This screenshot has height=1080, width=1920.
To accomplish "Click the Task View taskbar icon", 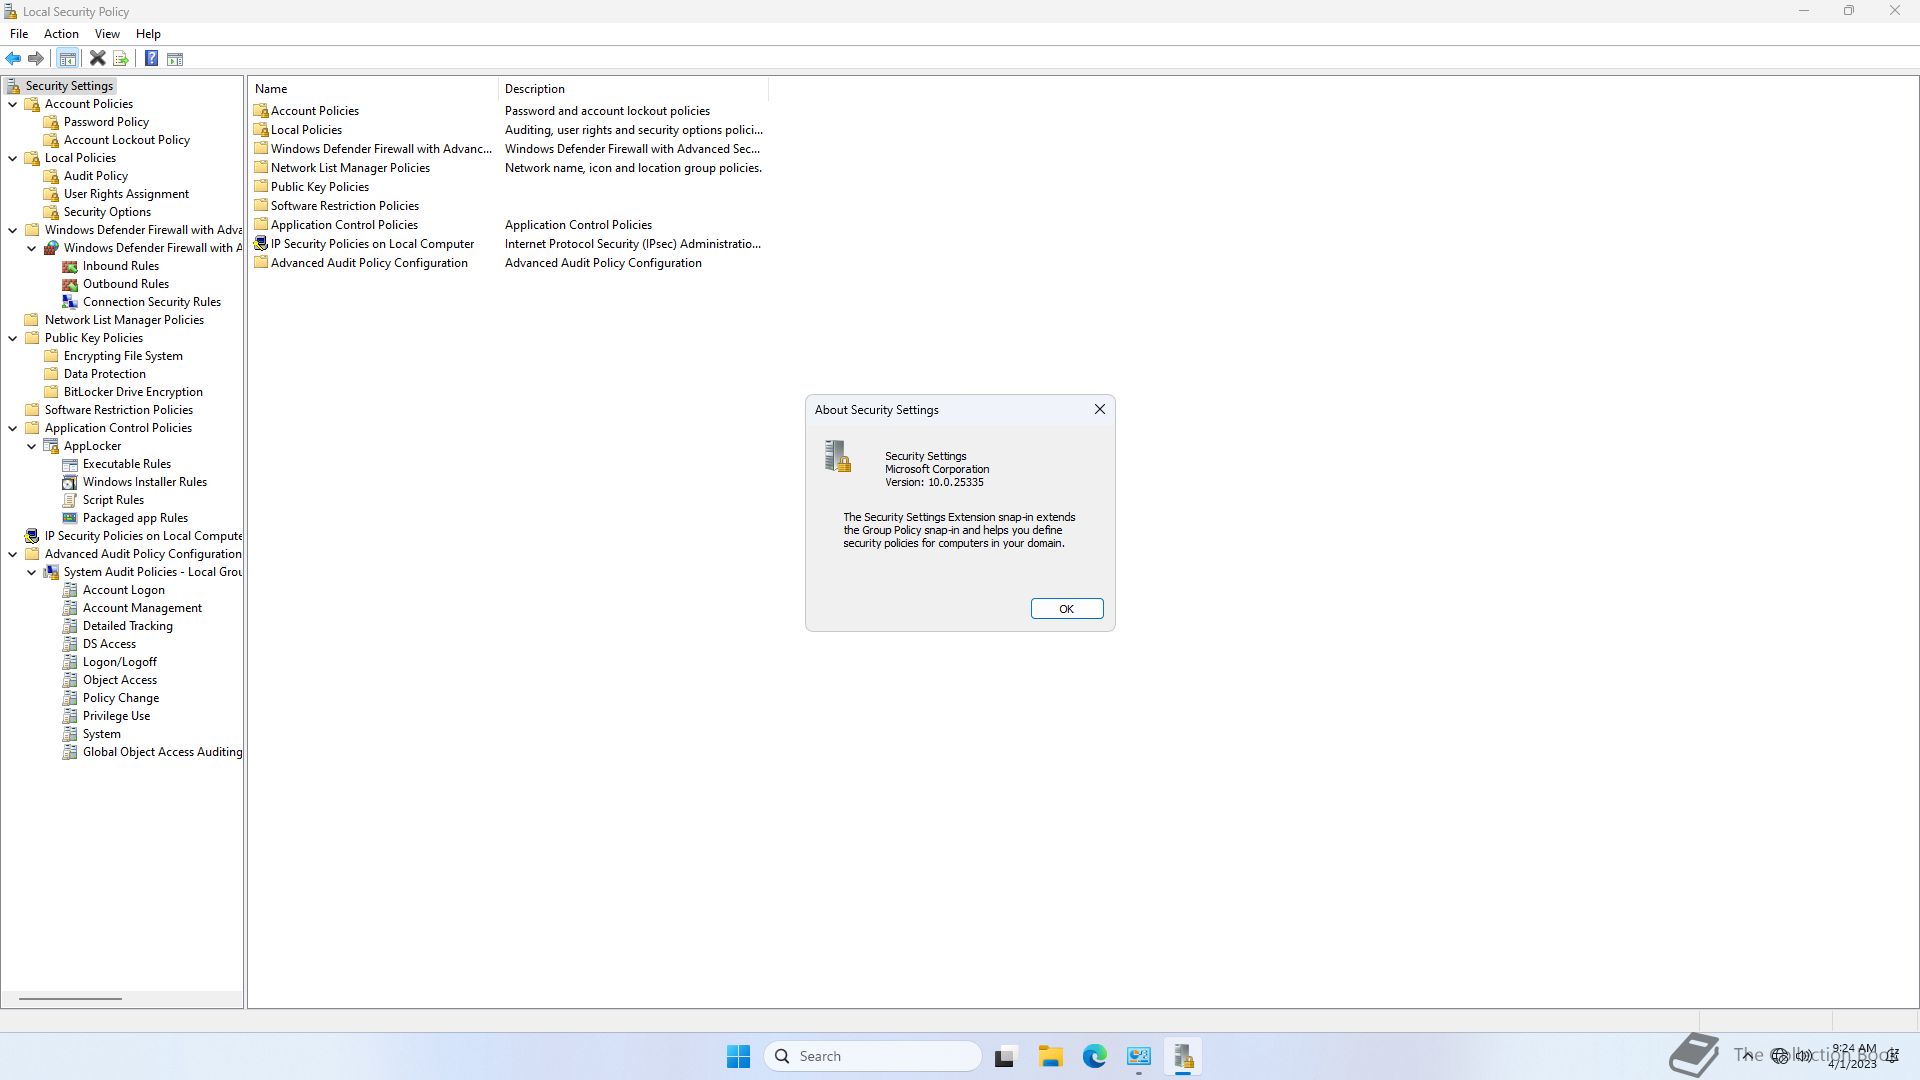I will 1005,1056.
